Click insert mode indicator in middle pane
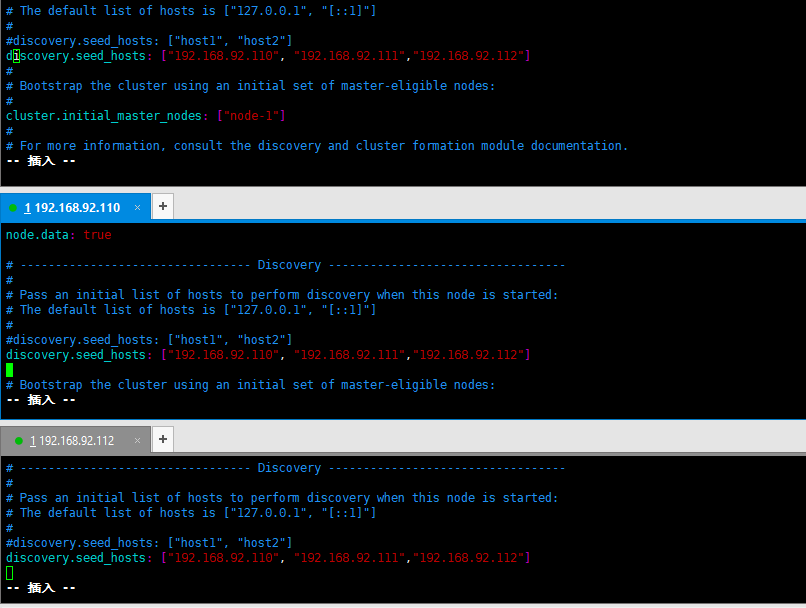 (41, 400)
